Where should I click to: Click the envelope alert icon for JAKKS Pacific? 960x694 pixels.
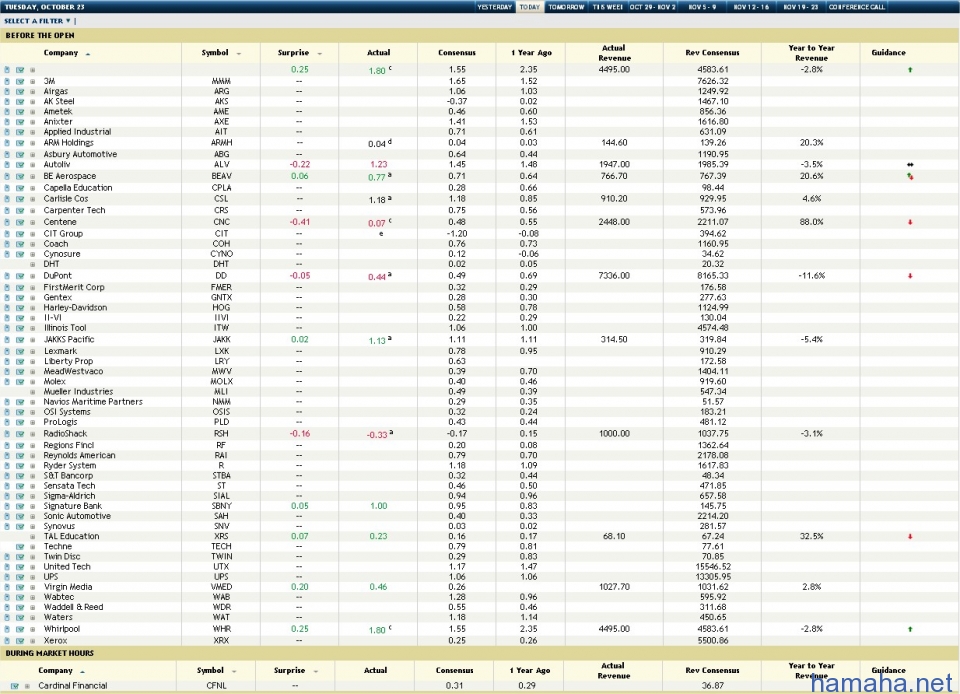20,340
